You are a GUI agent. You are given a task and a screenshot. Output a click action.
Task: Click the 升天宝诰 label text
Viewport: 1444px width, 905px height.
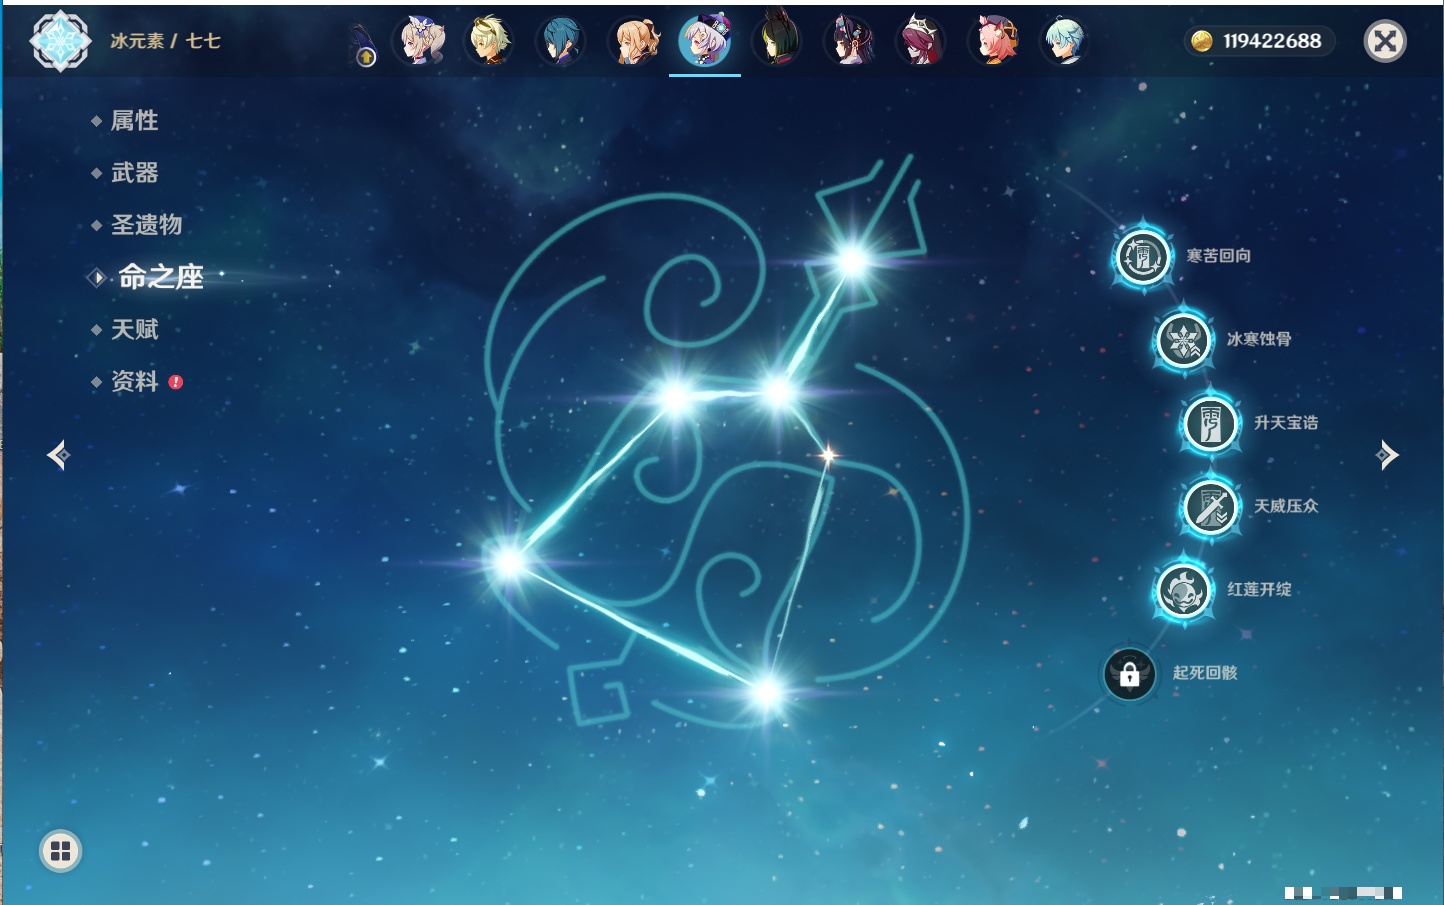coord(1286,423)
